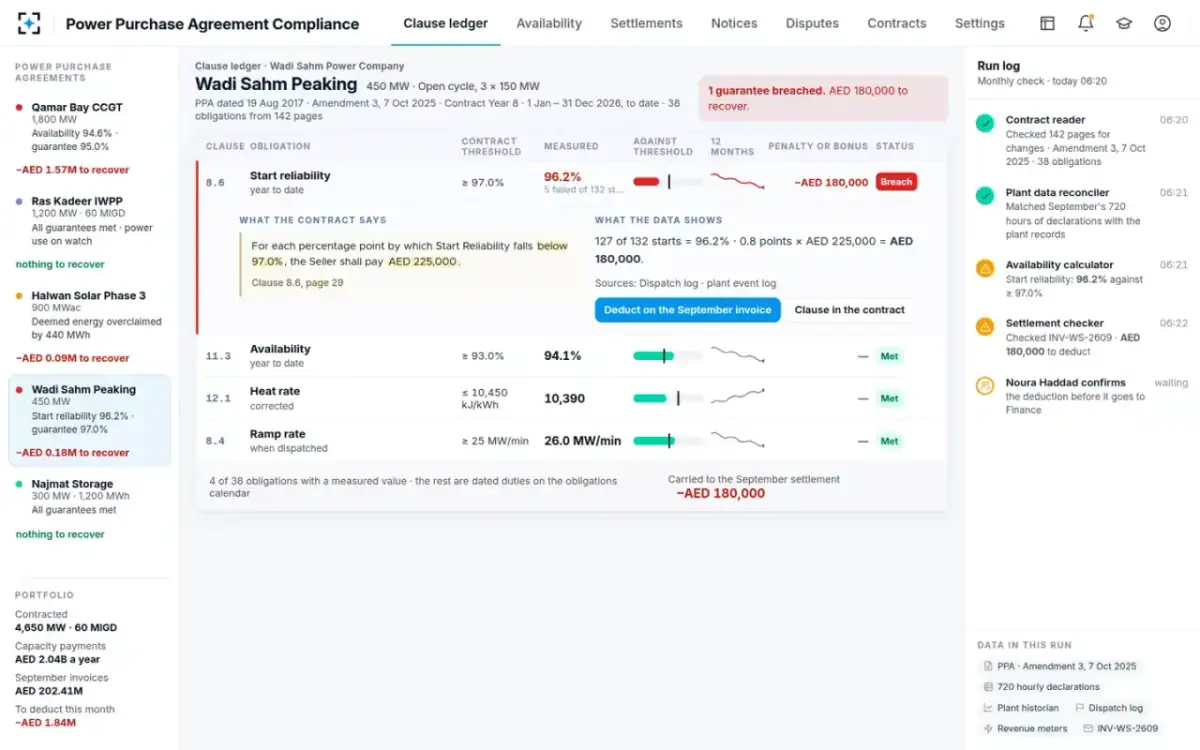Click the Met badge for Heat rate
Screen dimensions: 1200x750
[889, 398]
